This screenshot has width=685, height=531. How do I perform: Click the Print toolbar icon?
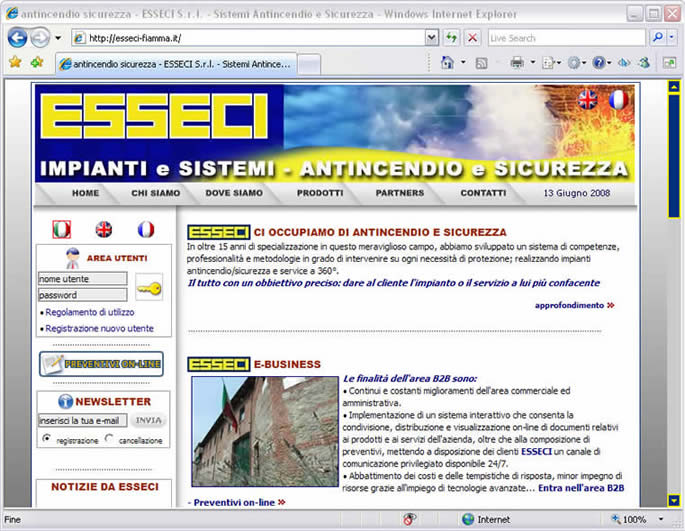(x=517, y=62)
